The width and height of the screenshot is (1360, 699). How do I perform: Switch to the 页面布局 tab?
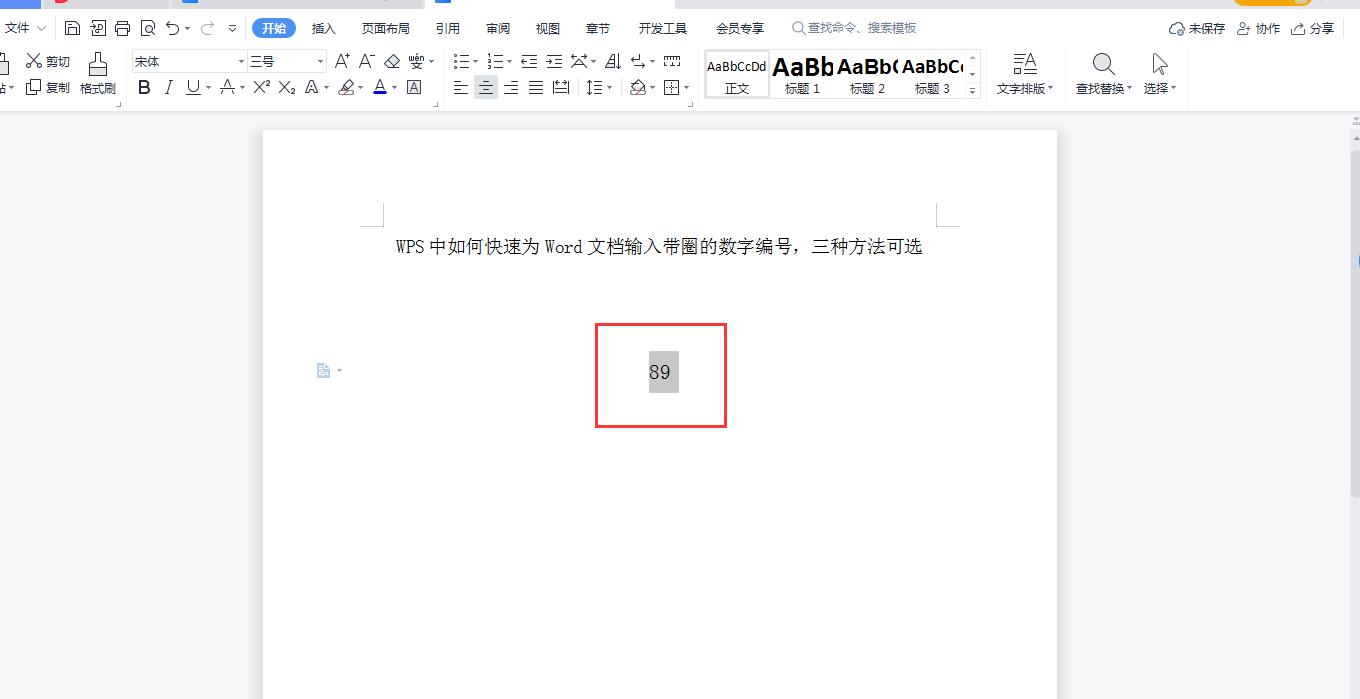coord(386,28)
